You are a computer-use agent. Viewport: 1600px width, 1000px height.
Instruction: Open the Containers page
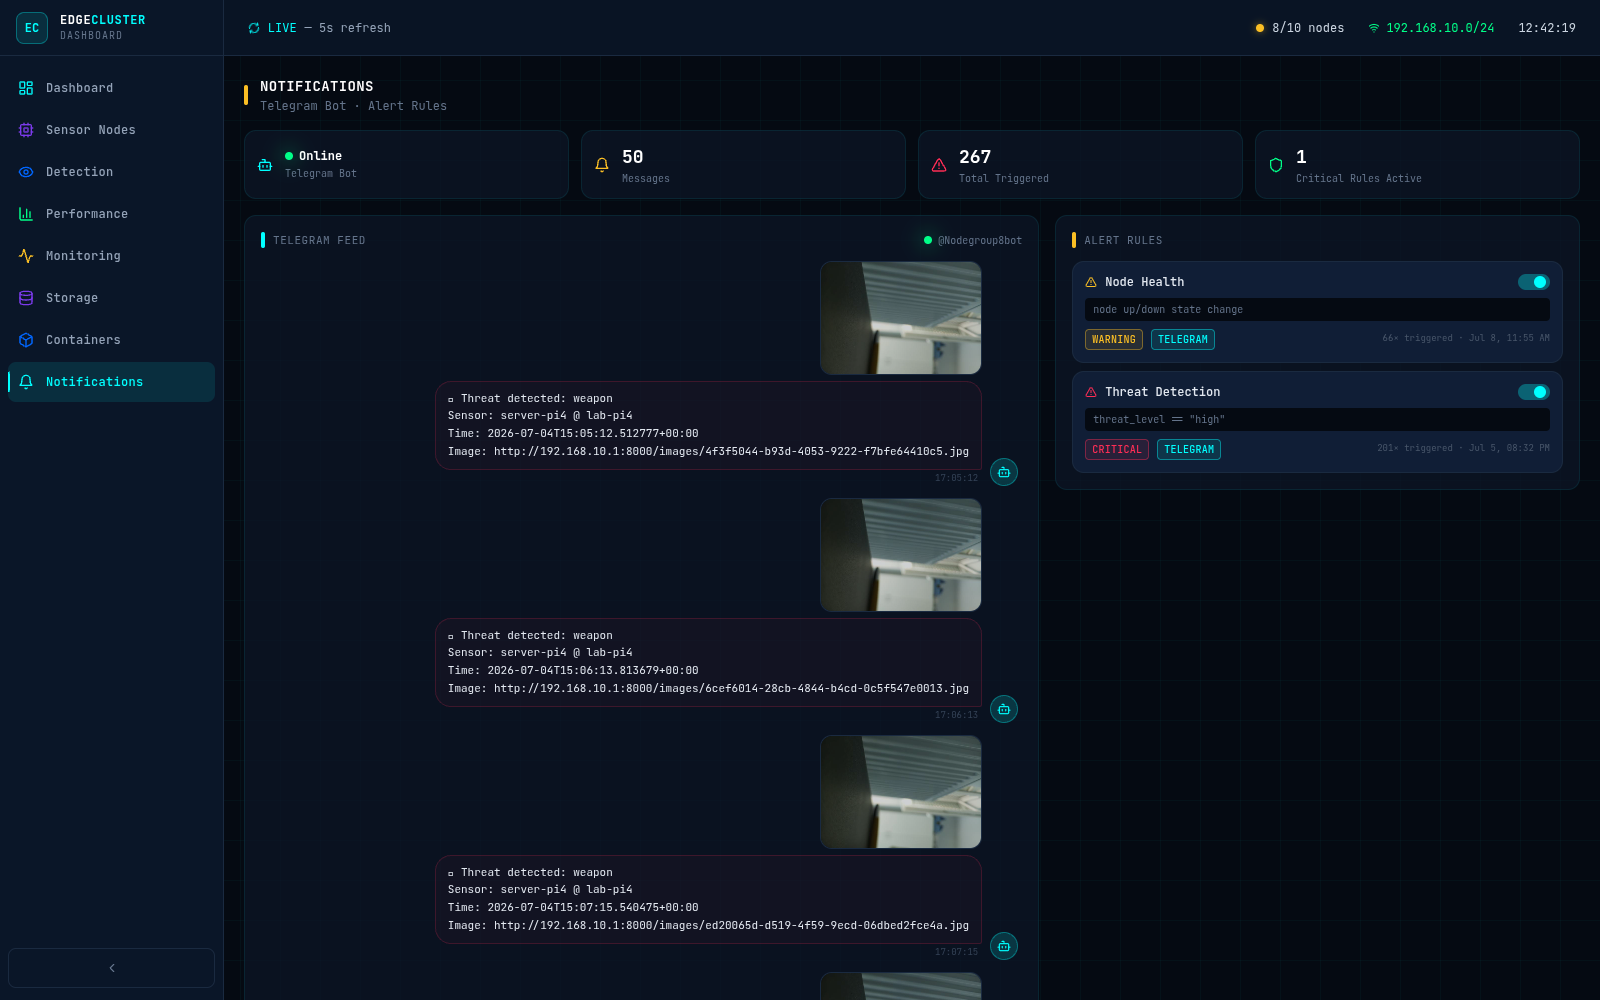coord(111,340)
